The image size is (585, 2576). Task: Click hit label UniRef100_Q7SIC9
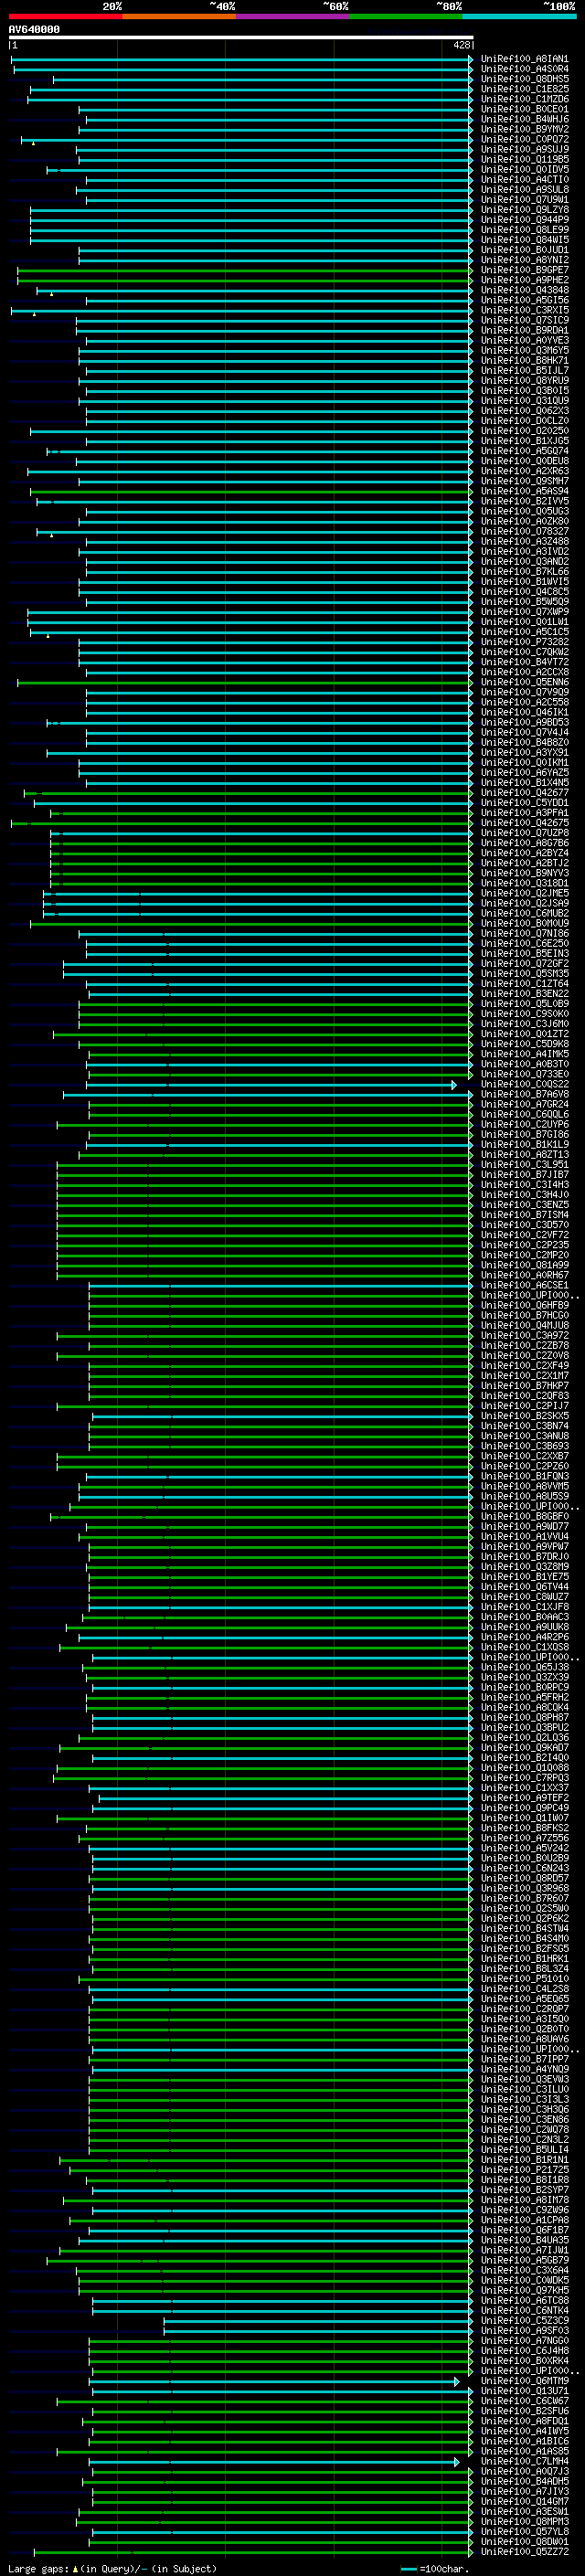[x=524, y=320]
